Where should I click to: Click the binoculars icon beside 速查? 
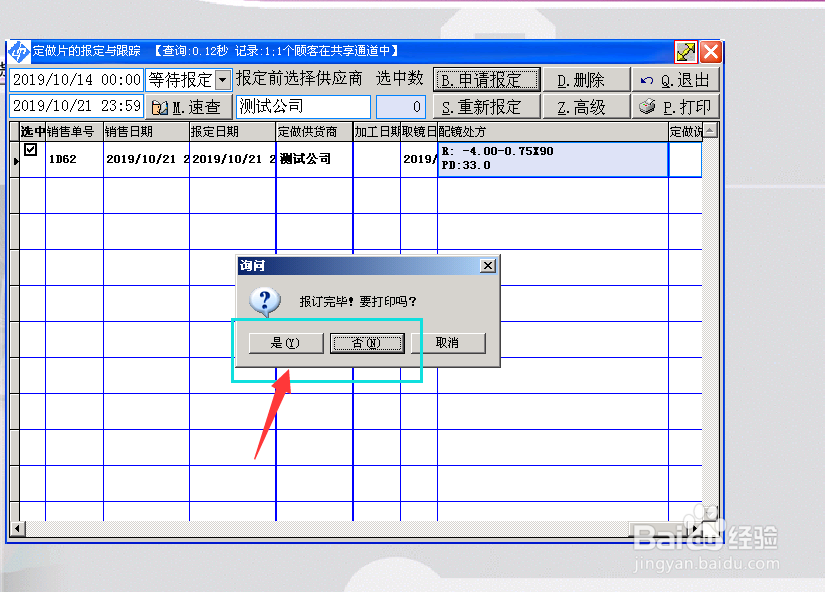pyautogui.click(x=160, y=106)
